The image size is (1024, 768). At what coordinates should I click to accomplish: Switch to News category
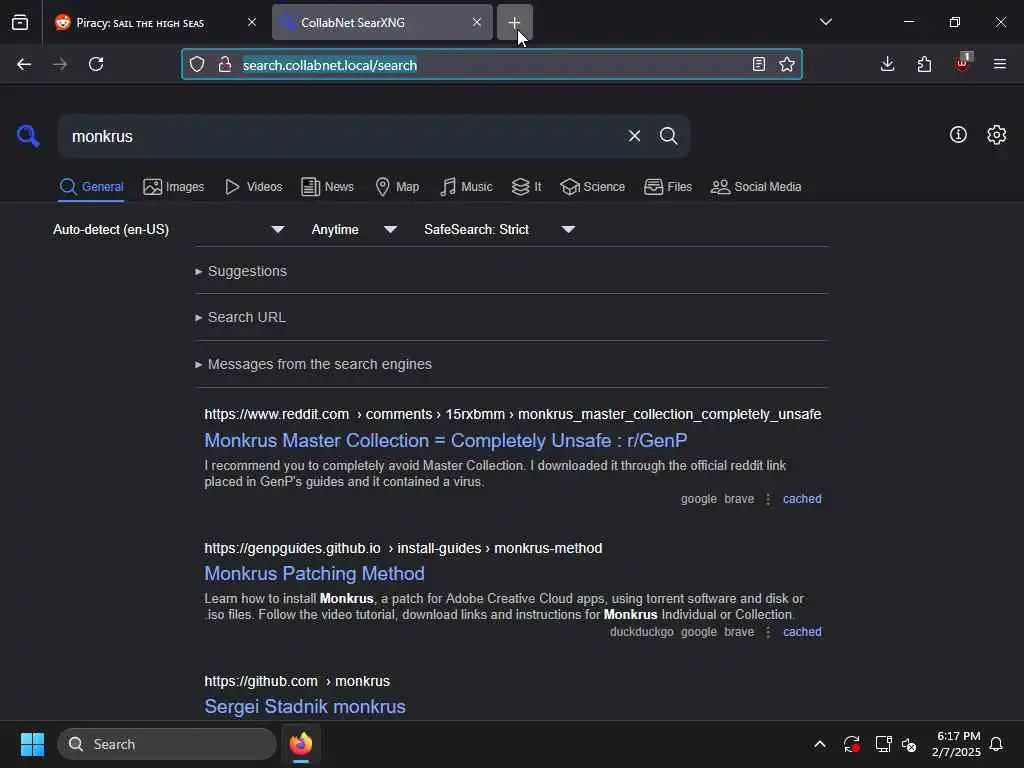(x=327, y=187)
